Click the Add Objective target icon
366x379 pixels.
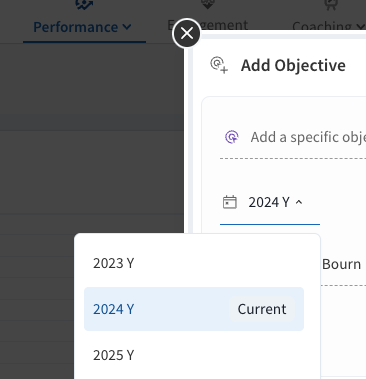[219, 65]
